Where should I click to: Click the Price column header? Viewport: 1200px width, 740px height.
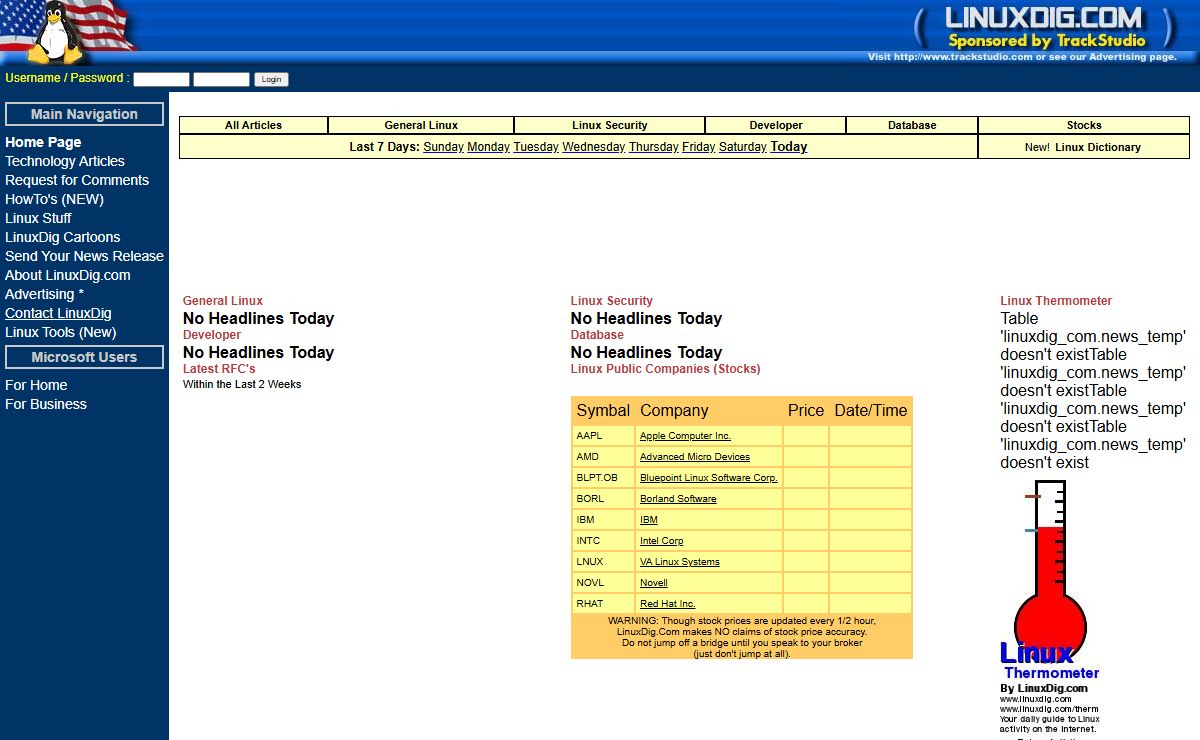[x=806, y=411]
